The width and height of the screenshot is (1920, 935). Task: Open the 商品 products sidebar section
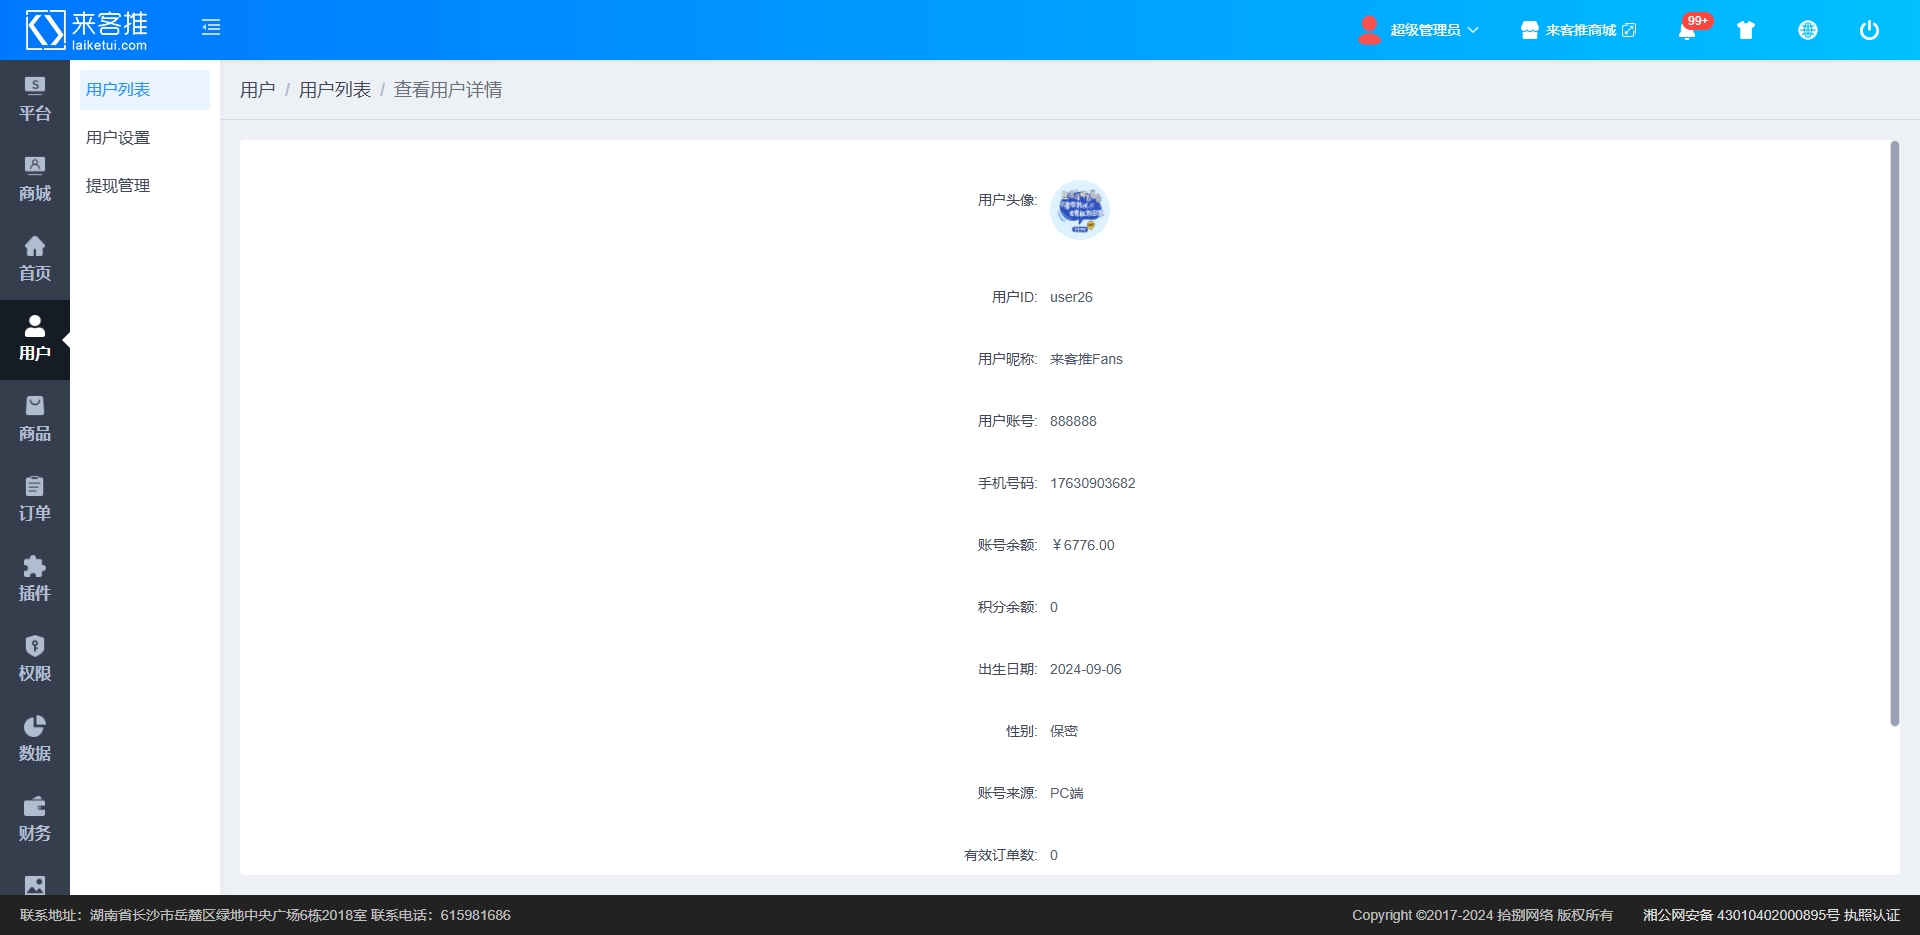pos(35,420)
